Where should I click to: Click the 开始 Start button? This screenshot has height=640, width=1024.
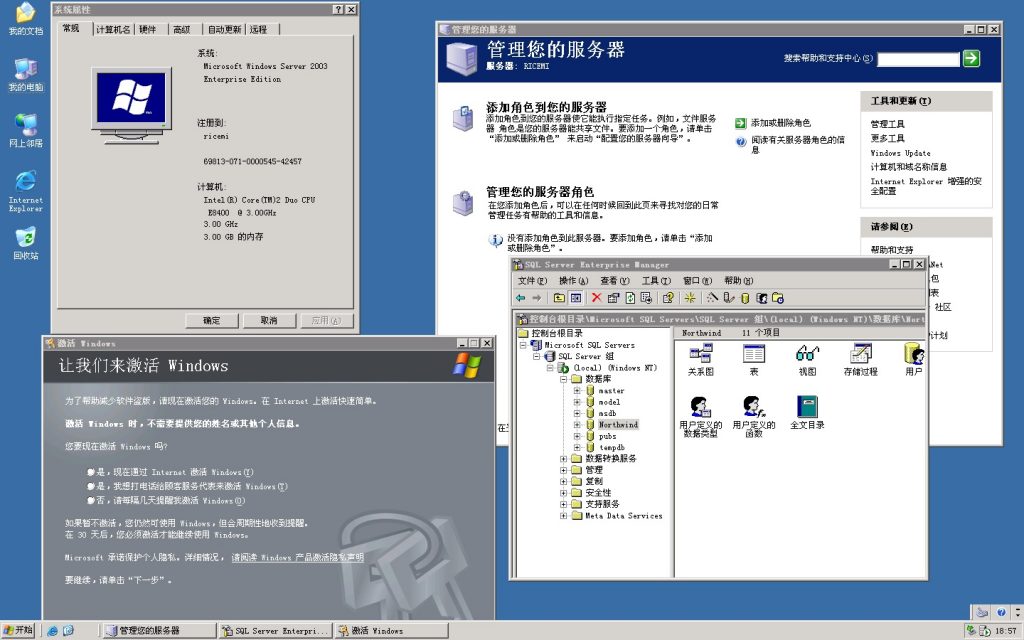tap(18, 630)
